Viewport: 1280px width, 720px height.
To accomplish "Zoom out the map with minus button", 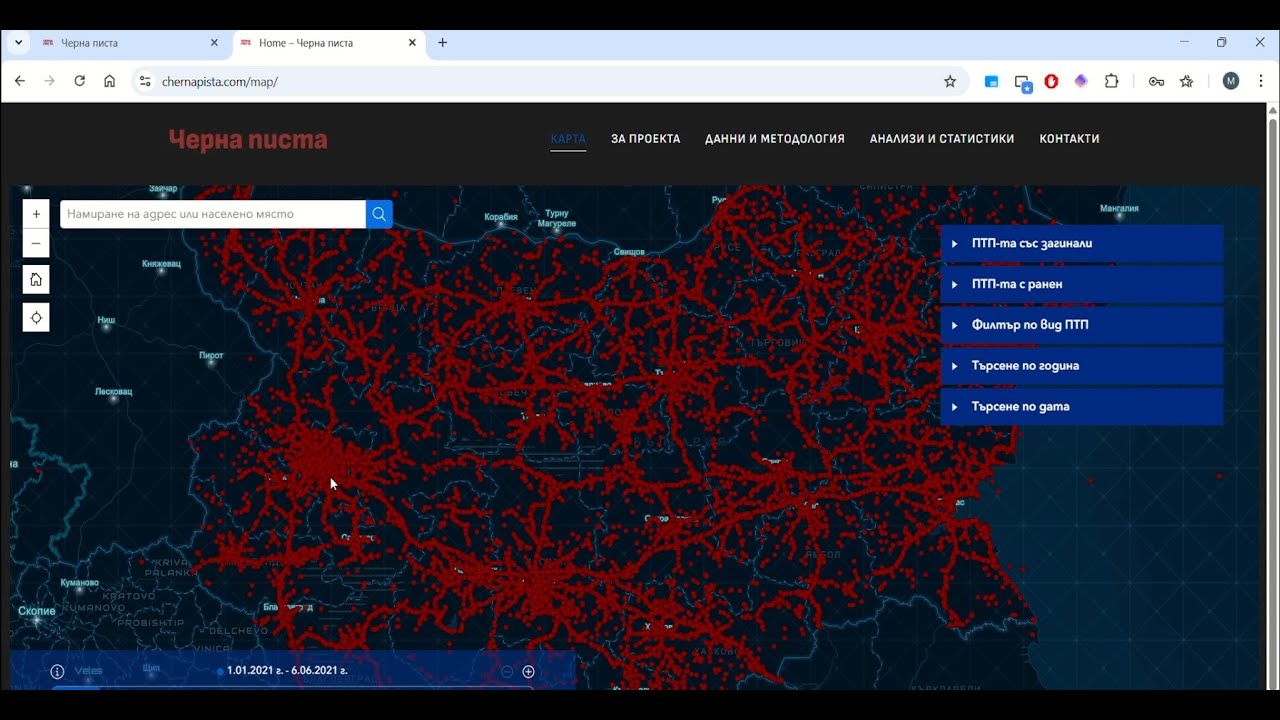I will click(x=36, y=243).
